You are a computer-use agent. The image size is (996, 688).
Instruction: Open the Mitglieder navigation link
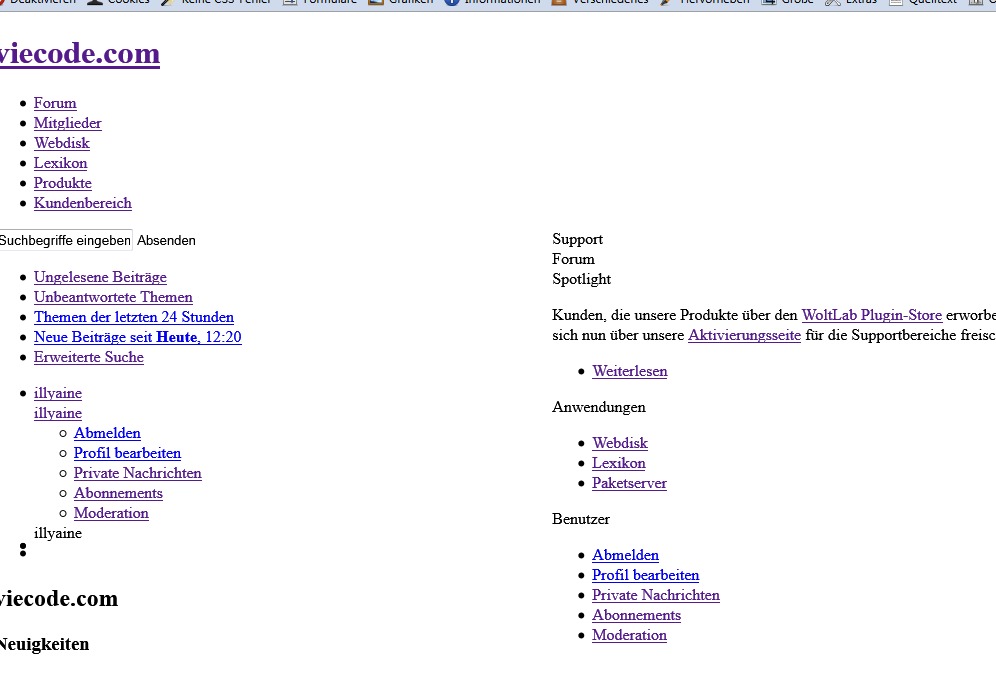click(67, 123)
